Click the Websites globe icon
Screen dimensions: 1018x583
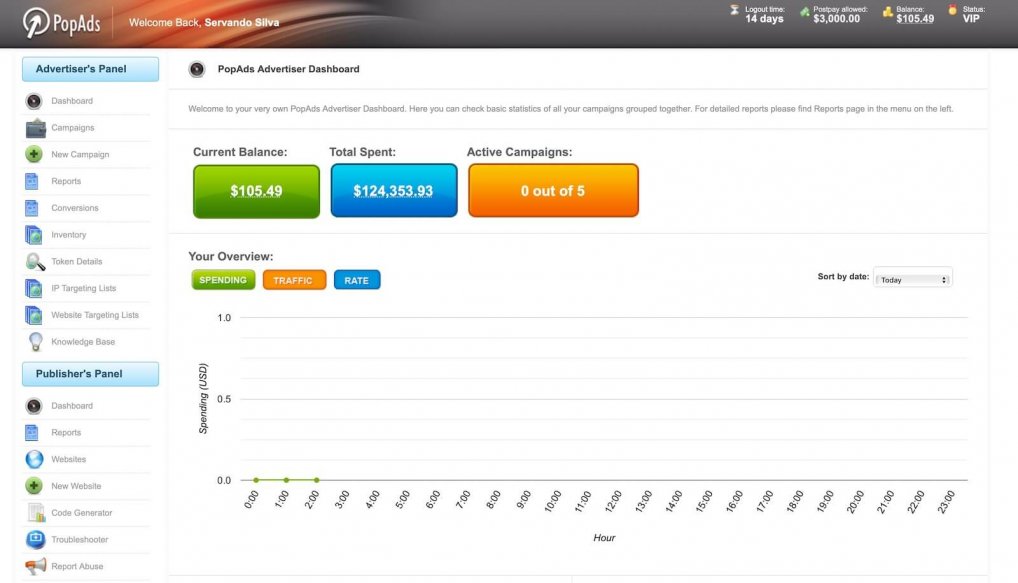pyautogui.click(x=34, y=459)
